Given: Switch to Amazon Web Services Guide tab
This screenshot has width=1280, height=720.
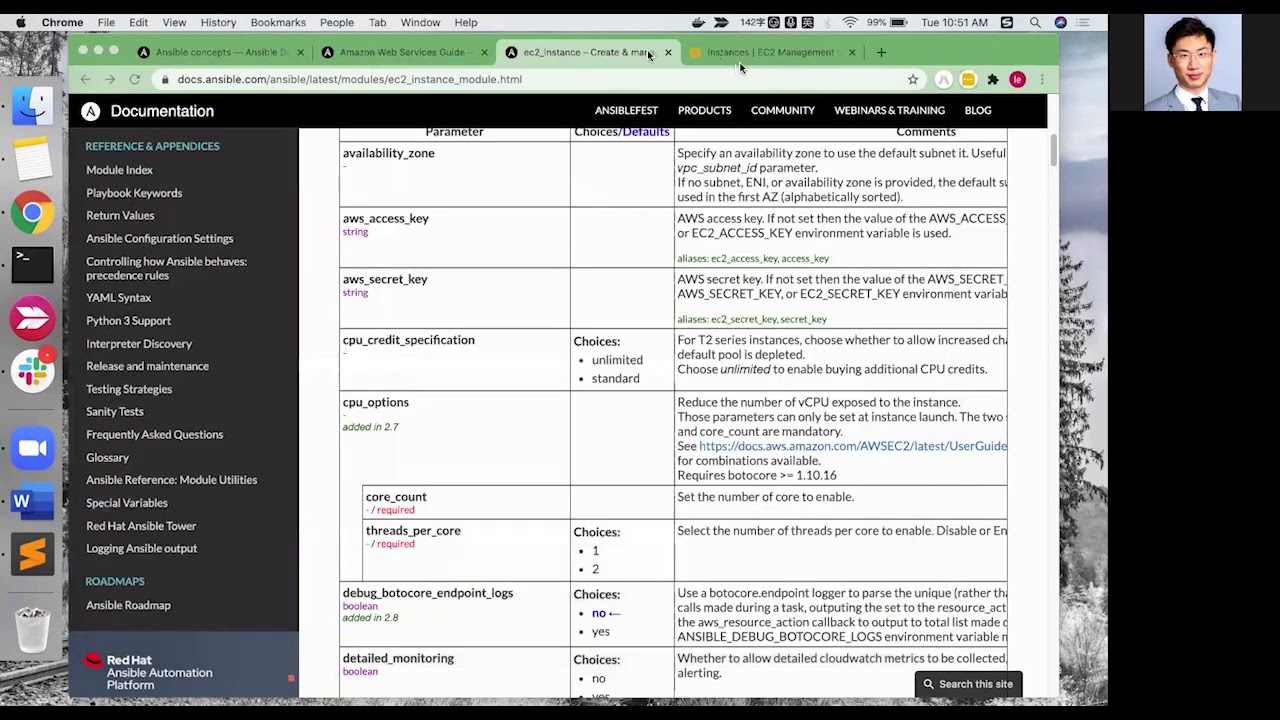Looking at the screenshot, I should pyautogui.click(x=402, y=52).
